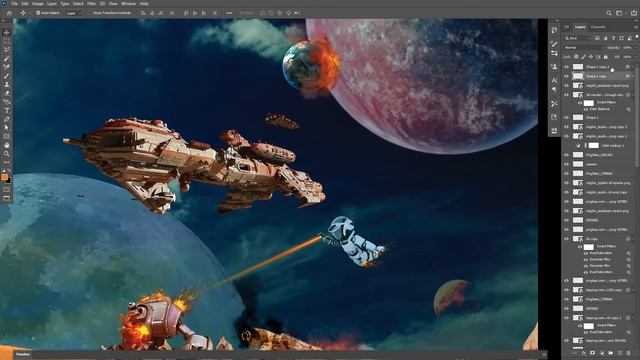Screen dimensions: 640x360
Task: Toggle visibility of first Gaussian Blur filter
Action: 586,260
